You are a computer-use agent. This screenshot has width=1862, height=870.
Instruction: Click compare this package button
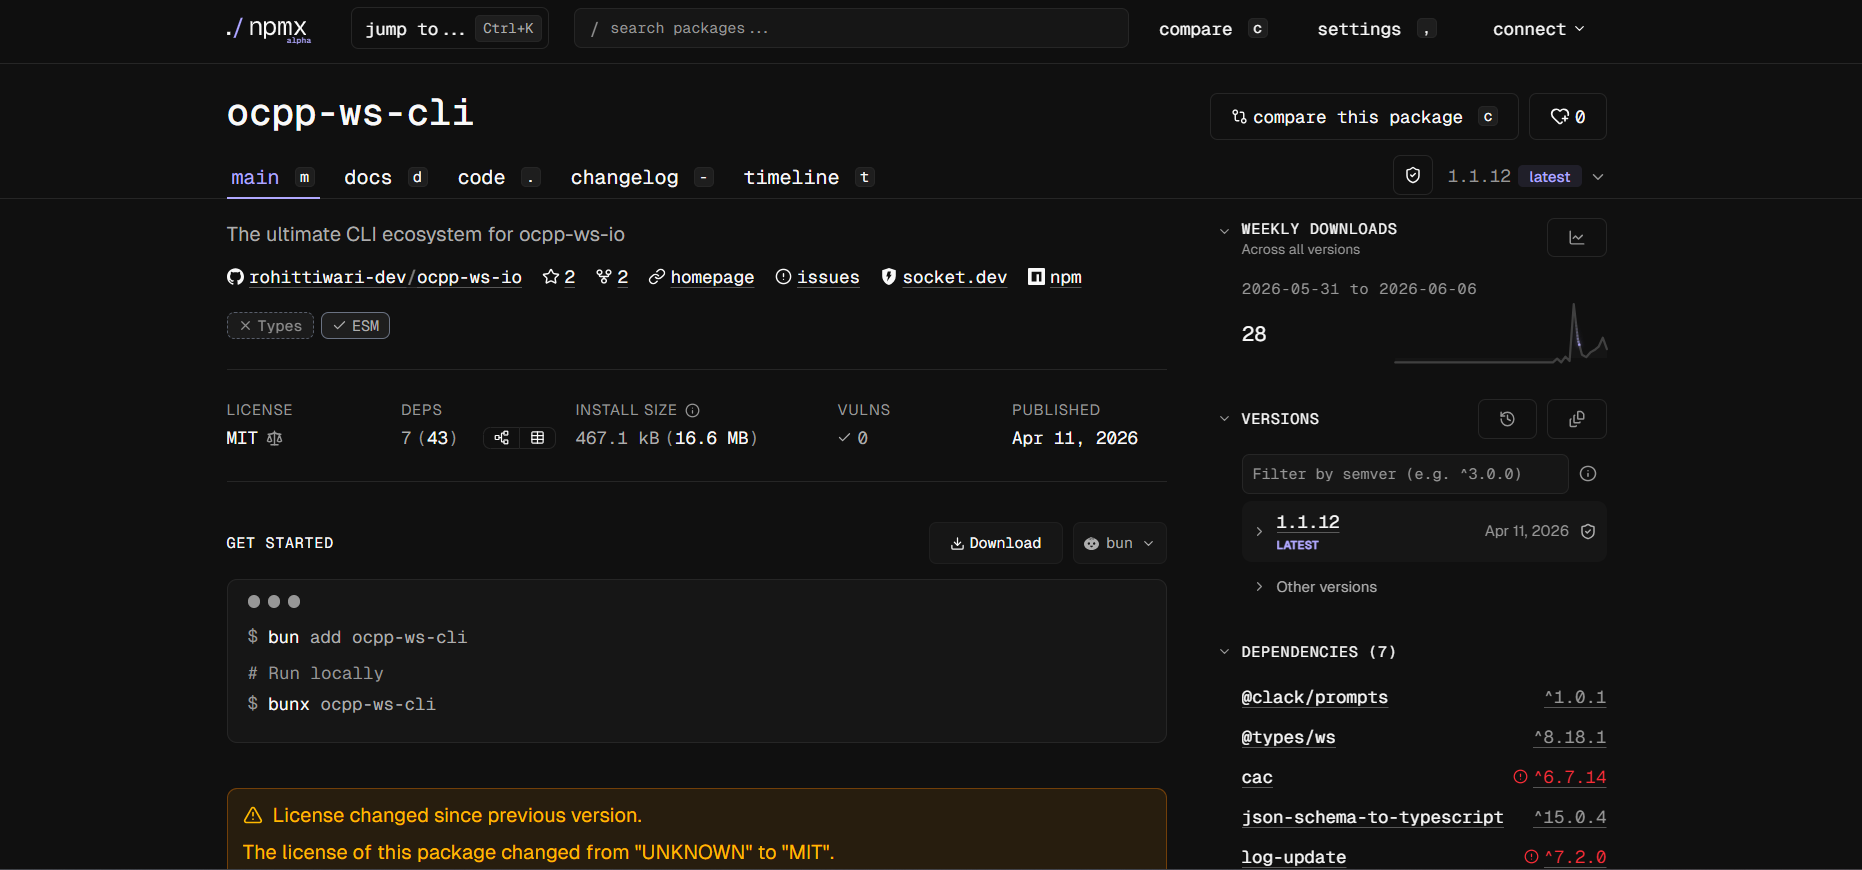coord(1364,117)
